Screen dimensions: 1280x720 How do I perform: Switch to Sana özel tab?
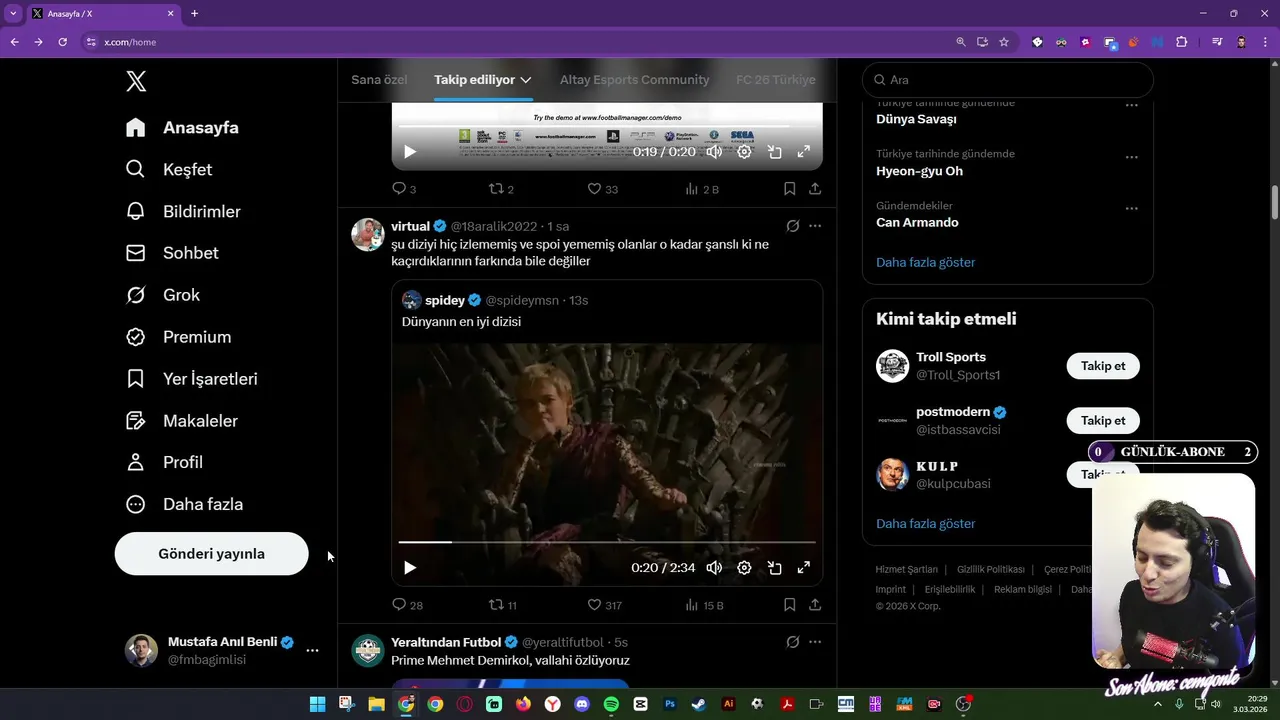379,80
